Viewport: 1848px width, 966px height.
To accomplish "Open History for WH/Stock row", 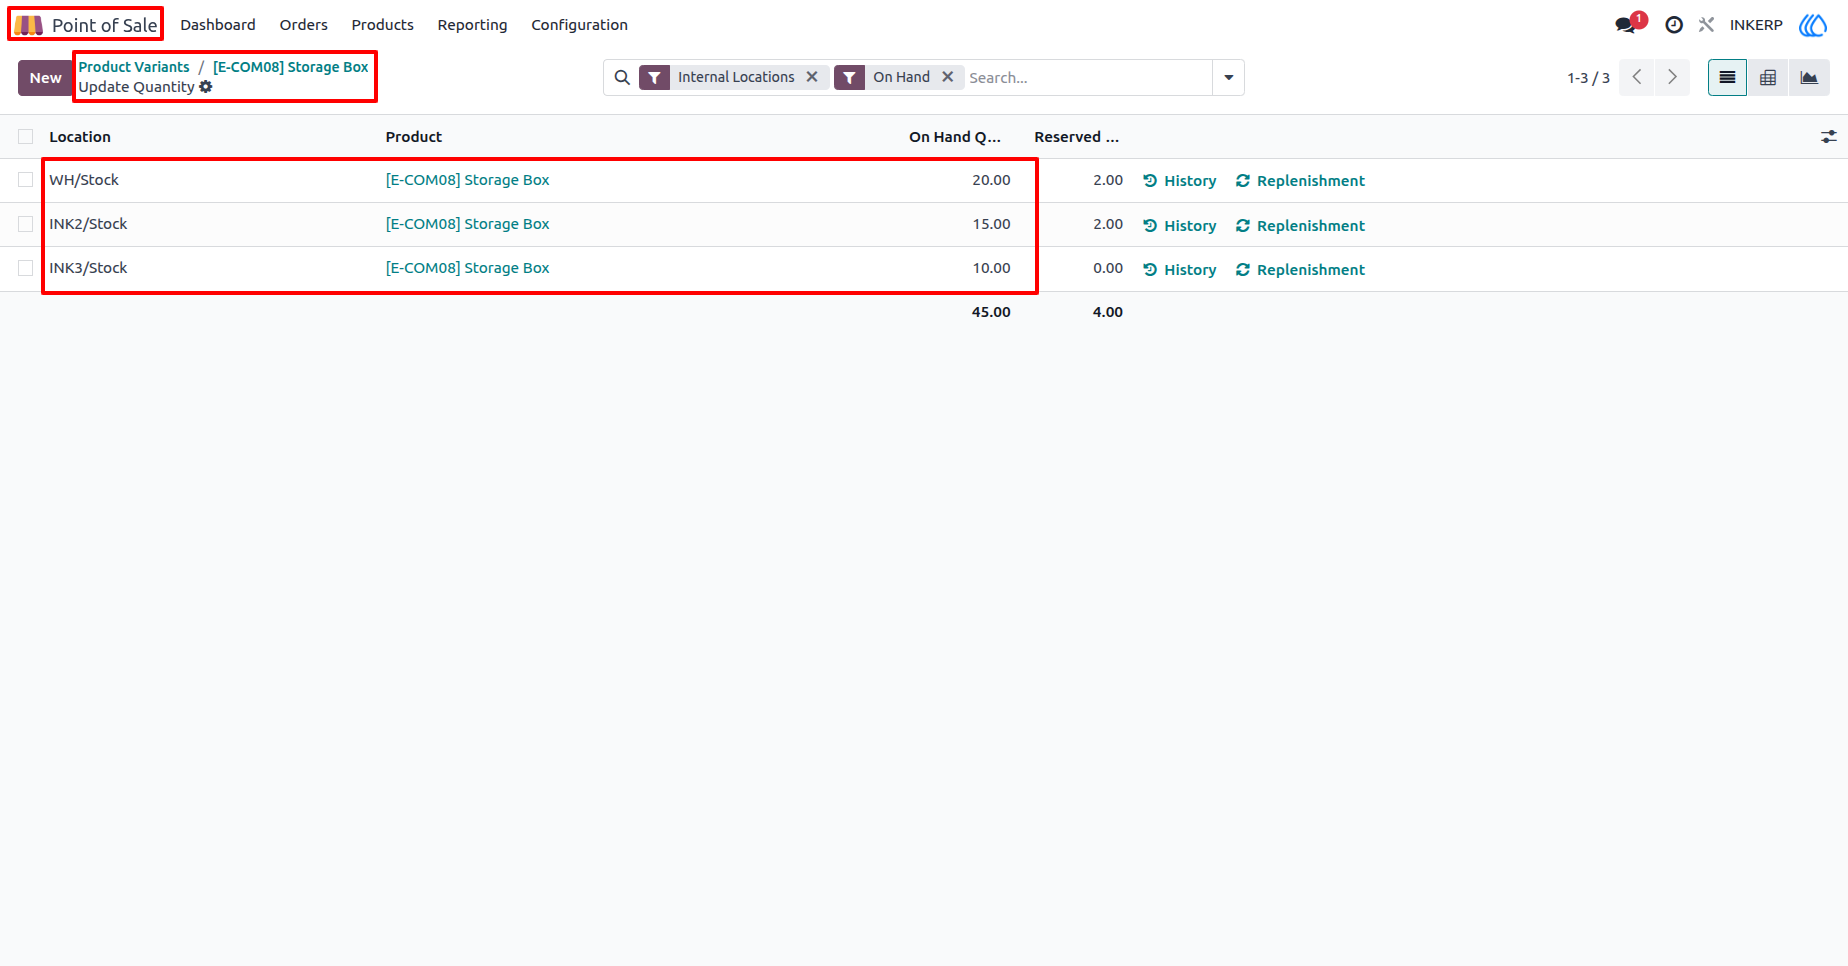I will (x=1180, y=181).
